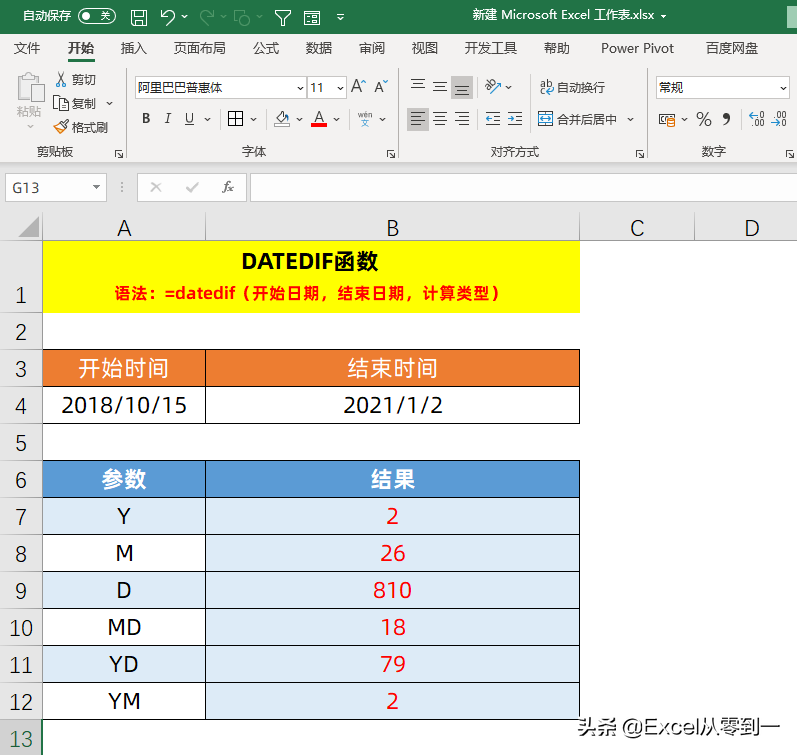Open the 文件 menu tab
The height and width of the screenshot is (755, 797).
point(27,48)
